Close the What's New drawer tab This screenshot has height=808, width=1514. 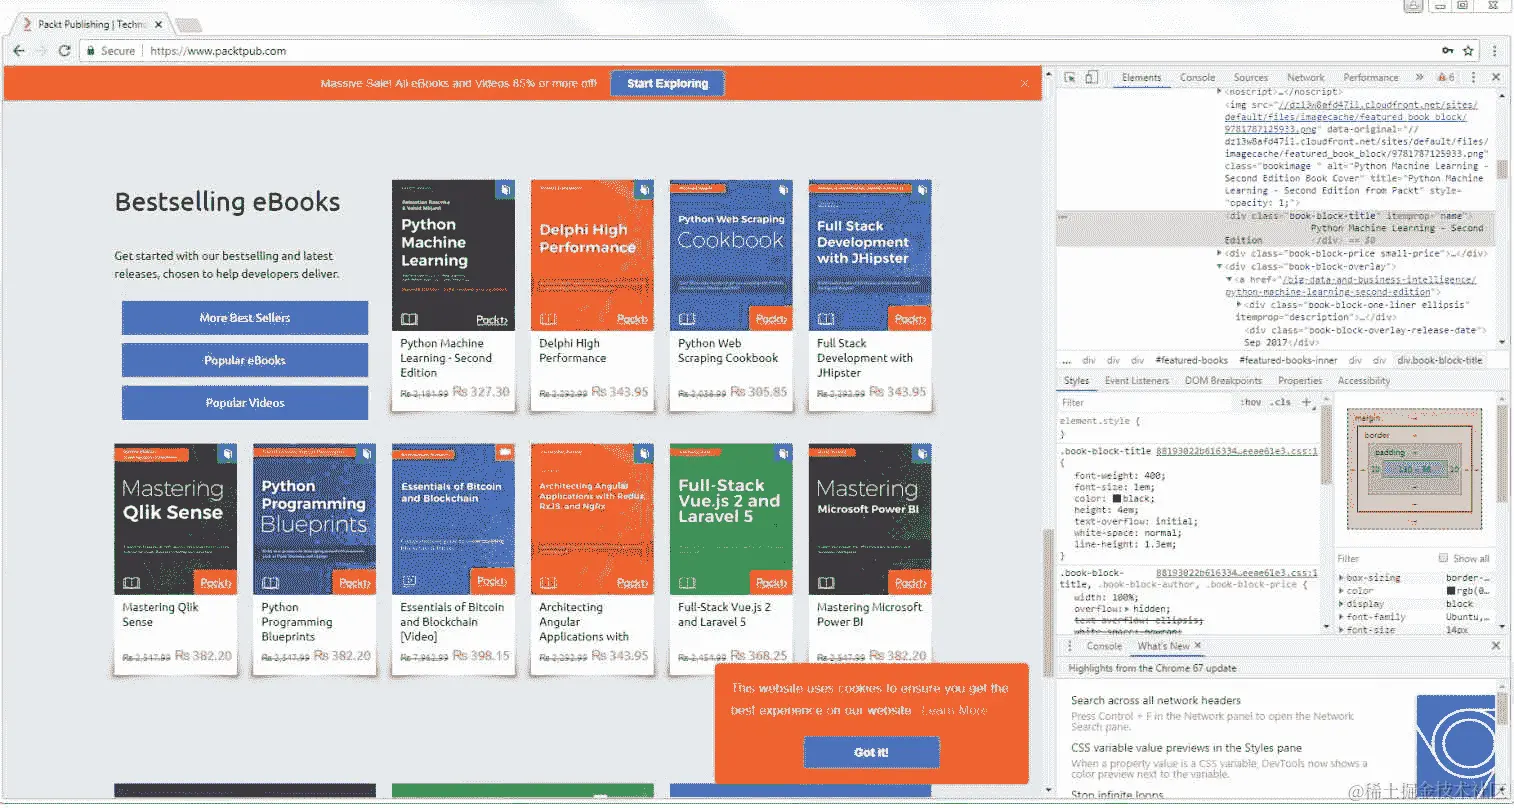coord(1198,646)
